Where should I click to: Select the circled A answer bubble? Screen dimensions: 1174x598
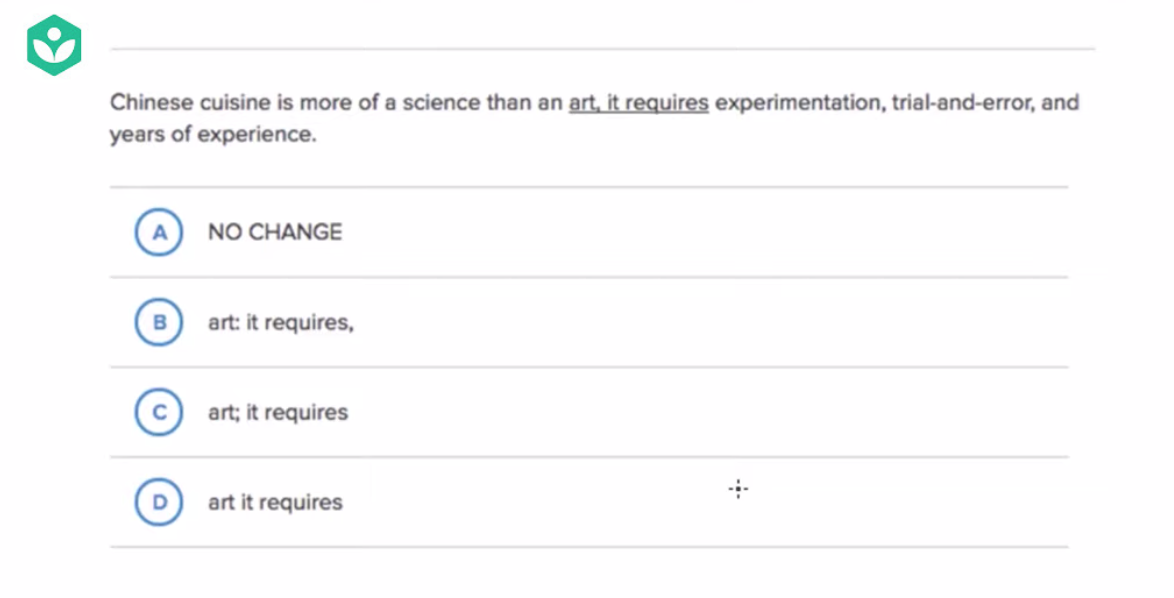coord(158,232)
